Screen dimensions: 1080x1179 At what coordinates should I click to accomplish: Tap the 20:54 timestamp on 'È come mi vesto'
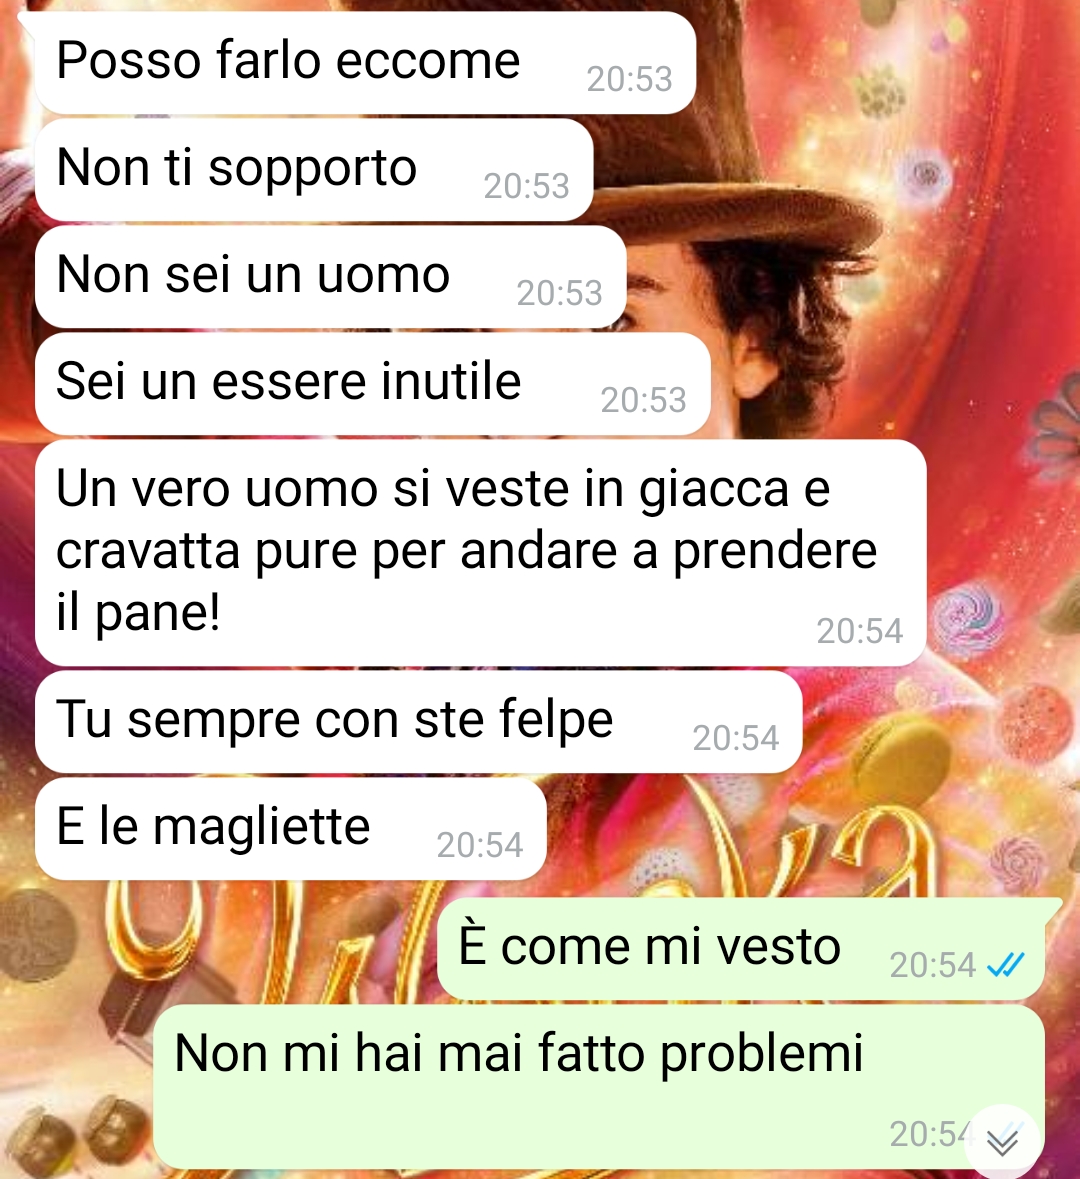click(933, 965)
